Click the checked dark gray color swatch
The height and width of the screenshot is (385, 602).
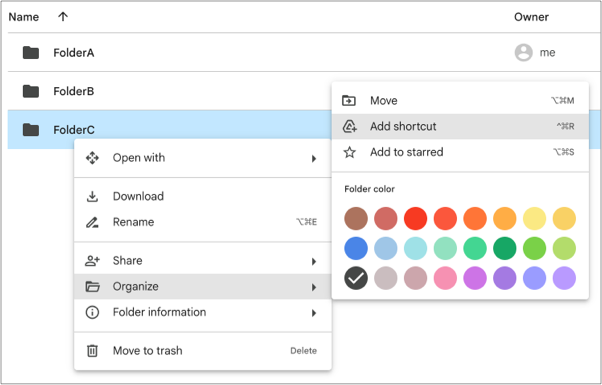pos(356,278)
